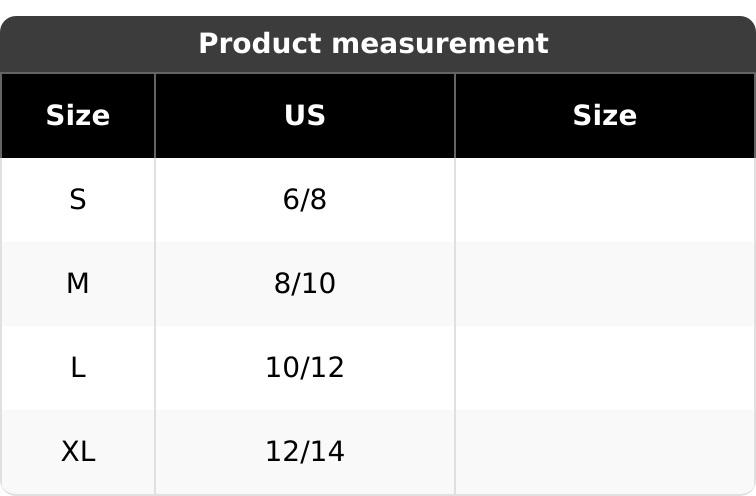This screenshot has width=756, height=496.
Task: Click the S size cell
Action: click(78, 200)
